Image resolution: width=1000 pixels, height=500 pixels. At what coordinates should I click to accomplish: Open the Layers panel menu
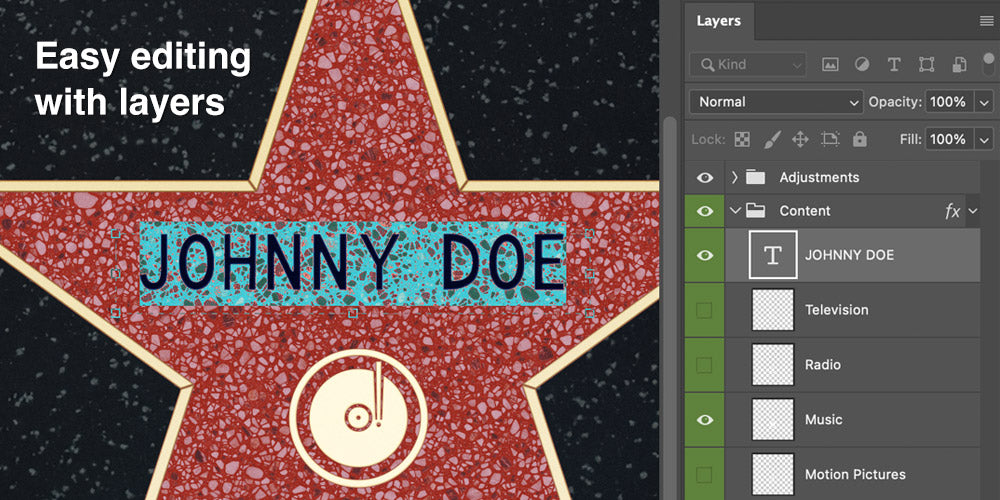[x=986, y=20]
